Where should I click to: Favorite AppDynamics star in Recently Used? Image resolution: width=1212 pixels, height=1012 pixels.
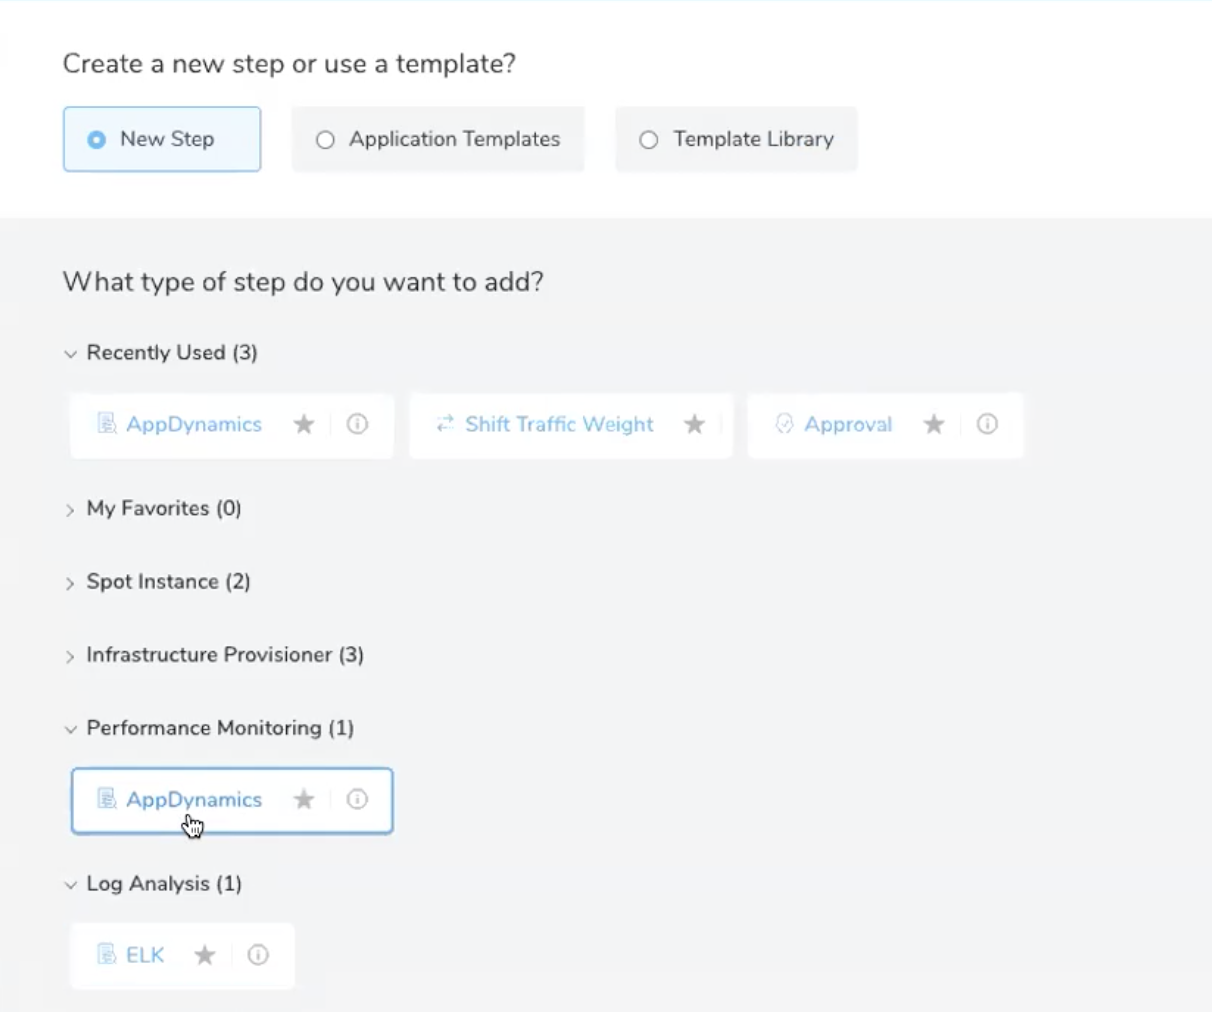click(x=304, y=425)
